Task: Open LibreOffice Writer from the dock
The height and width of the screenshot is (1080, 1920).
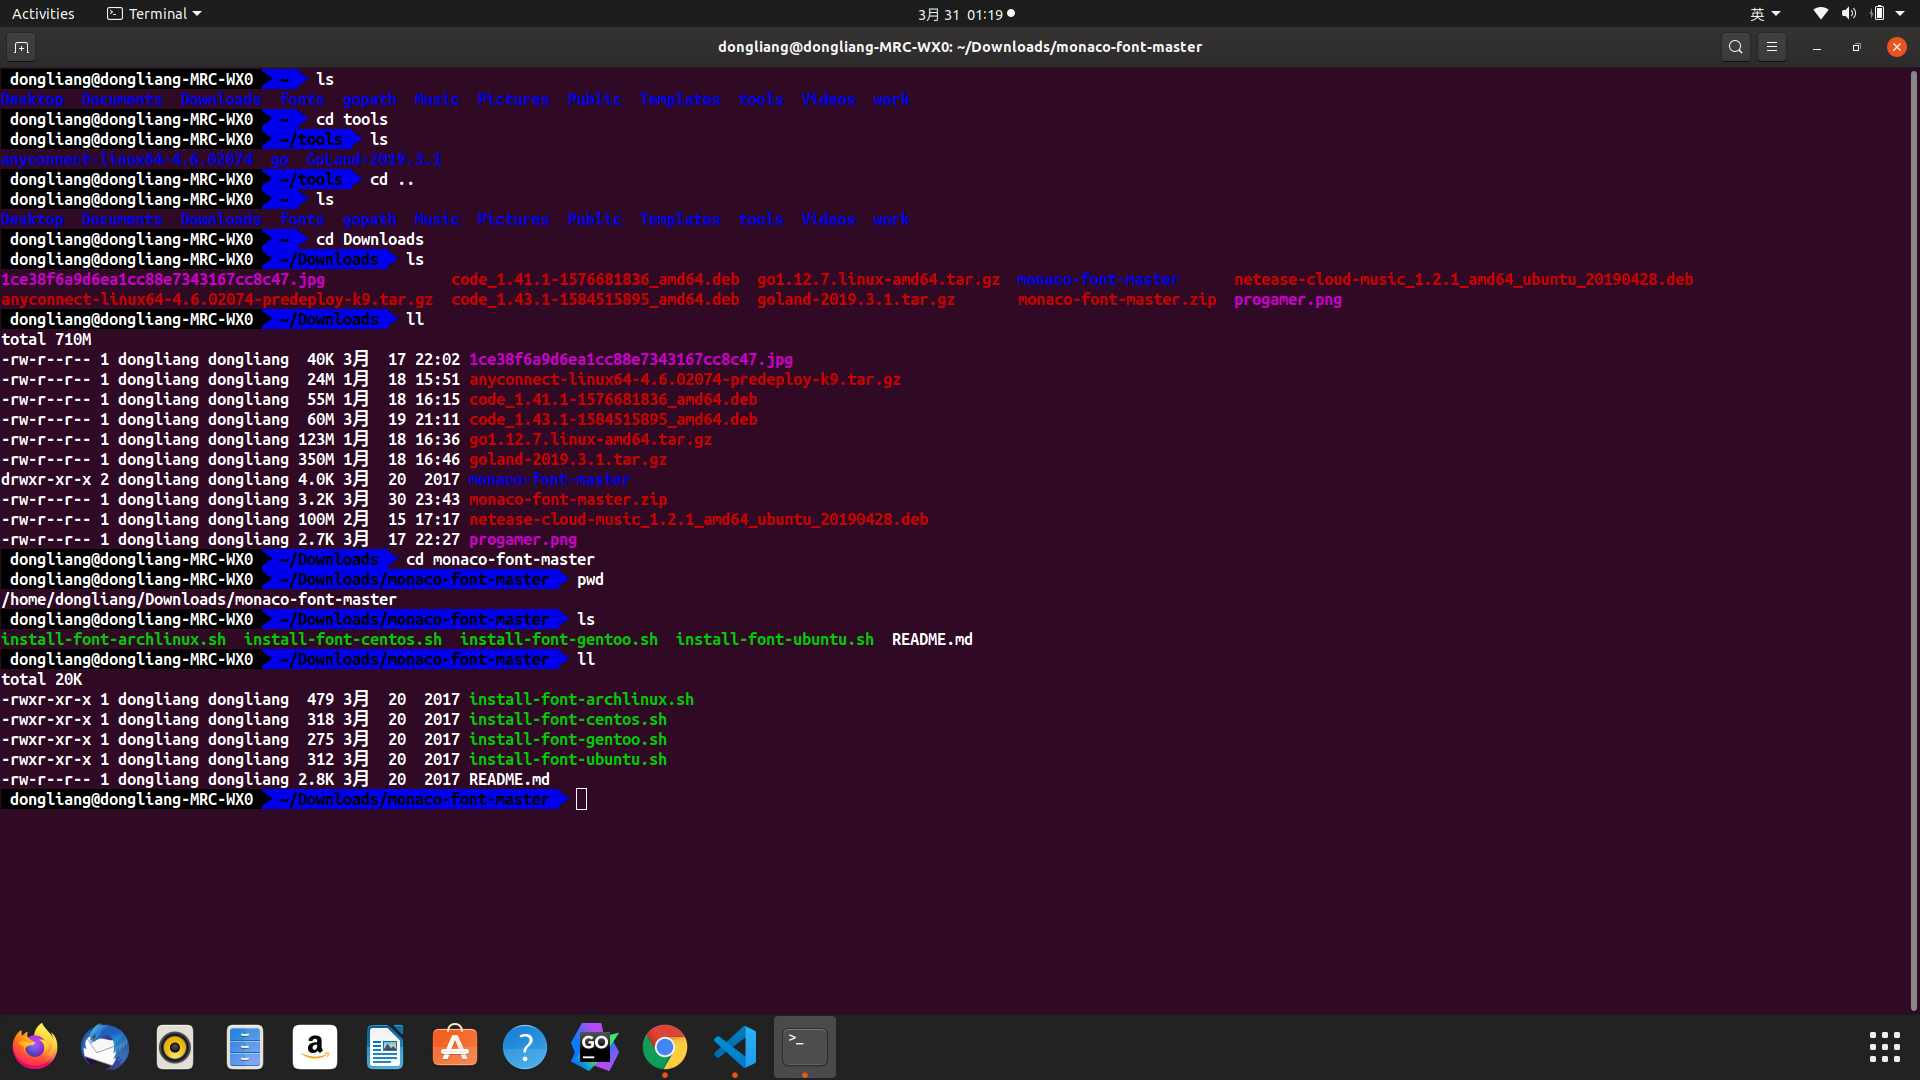Action: tap(385, 1047)
